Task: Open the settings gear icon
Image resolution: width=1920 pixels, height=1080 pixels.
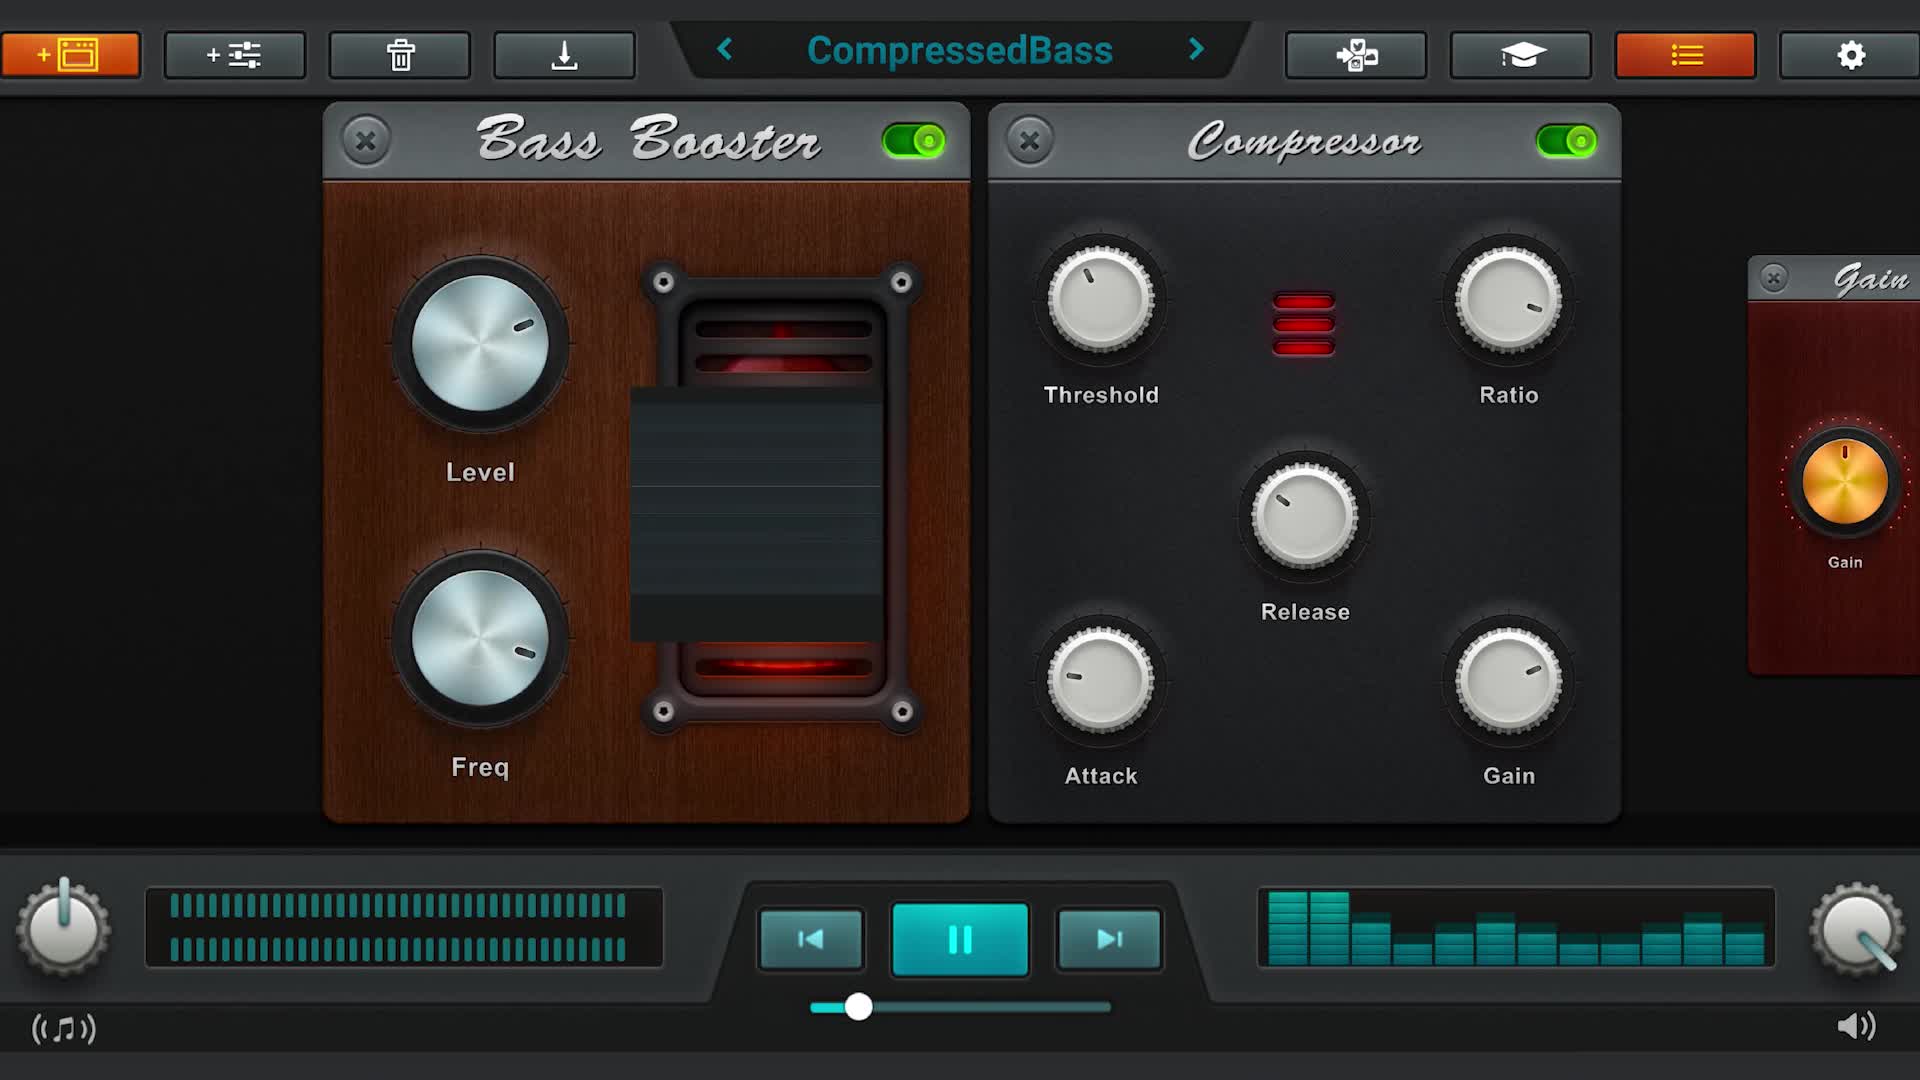Action: (x=1850, y=54)
